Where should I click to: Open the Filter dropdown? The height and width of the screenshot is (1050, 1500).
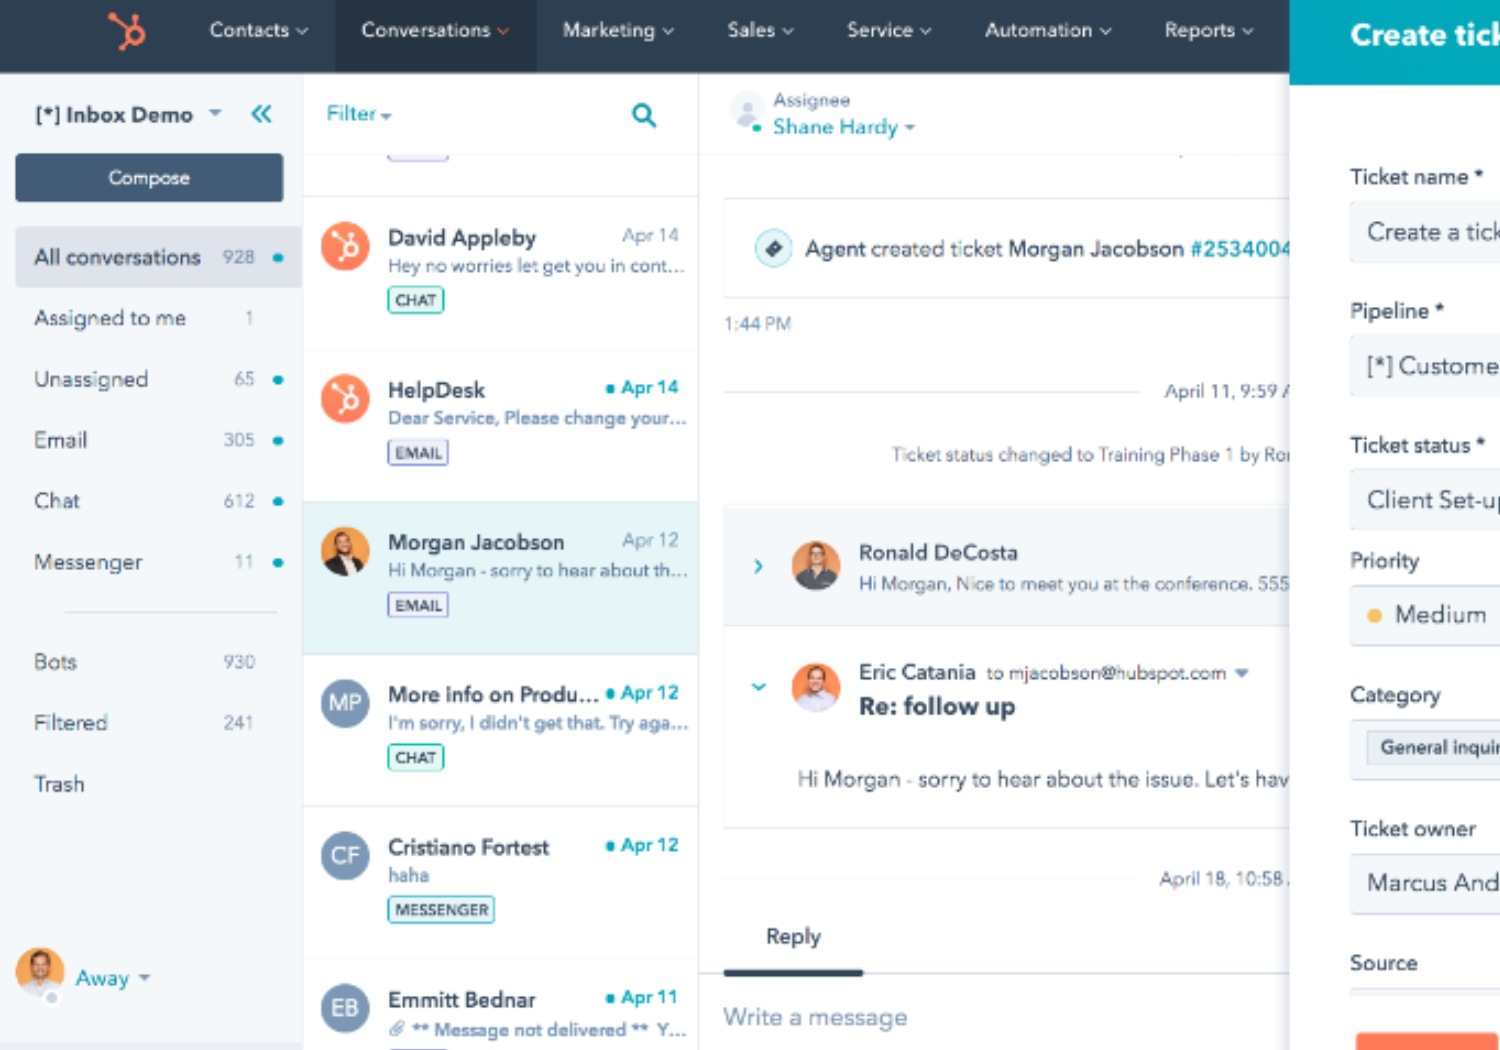coord(358,114)
